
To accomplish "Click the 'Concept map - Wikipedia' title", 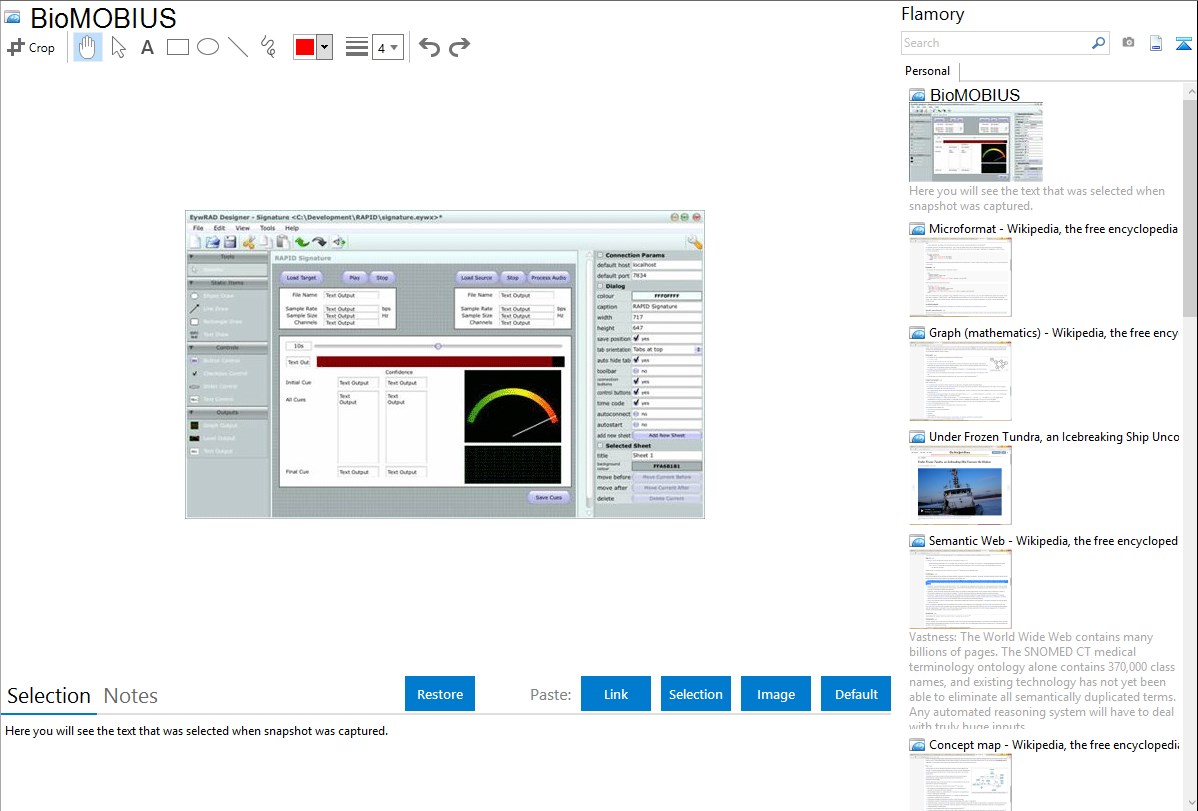I will 1053,744.
